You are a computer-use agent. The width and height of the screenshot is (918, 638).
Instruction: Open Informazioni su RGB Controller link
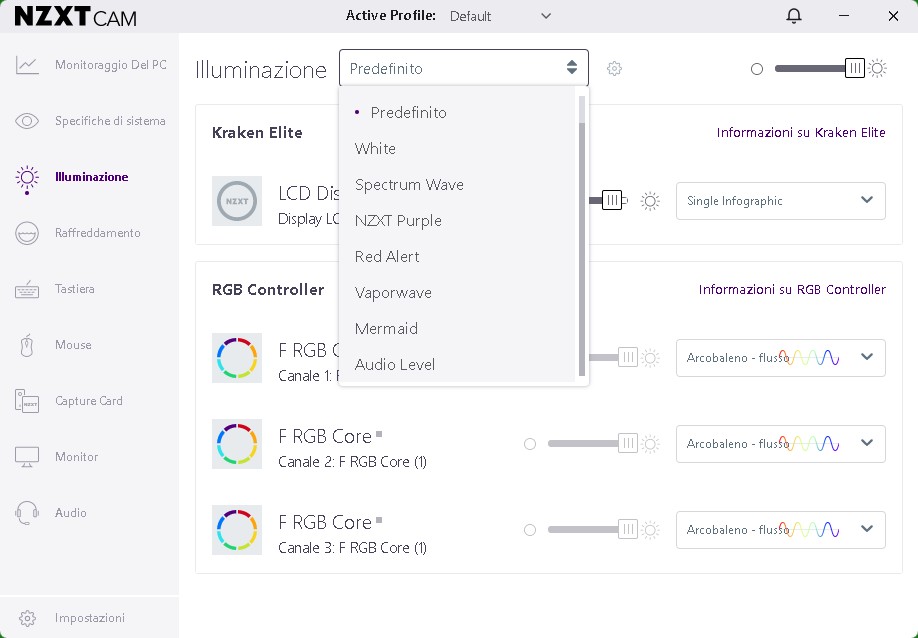(791, 290)
